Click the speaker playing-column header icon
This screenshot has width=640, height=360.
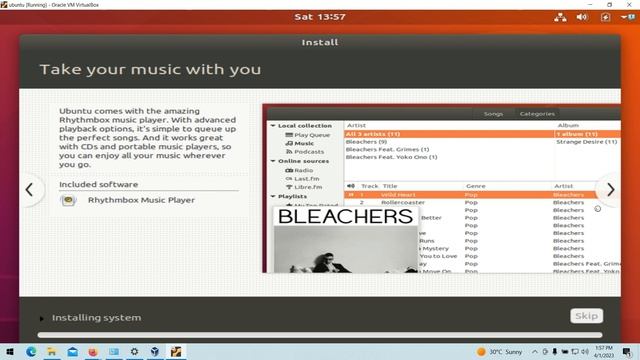351,186
